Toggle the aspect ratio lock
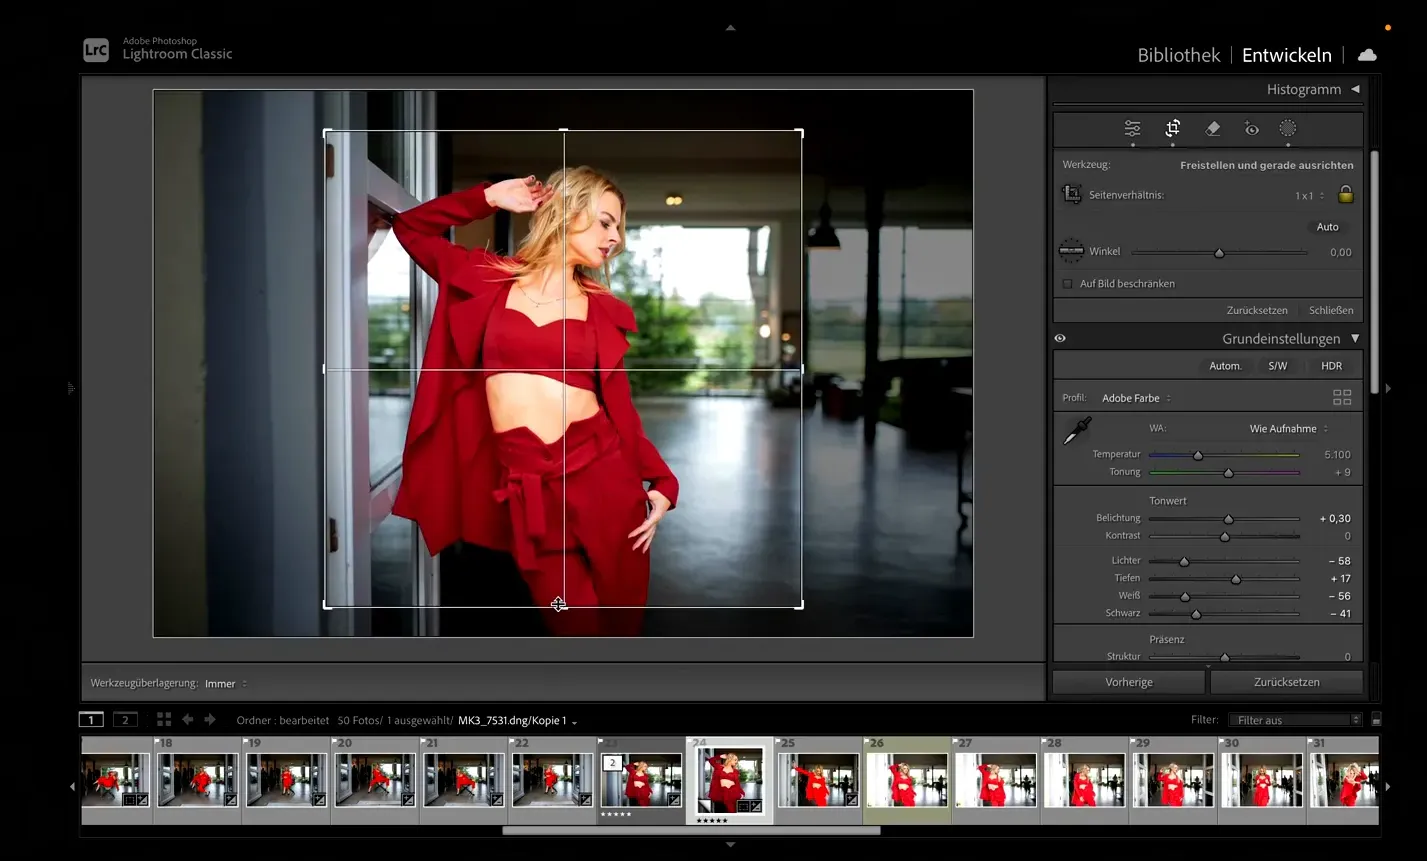 click(x=1345, y=195)
